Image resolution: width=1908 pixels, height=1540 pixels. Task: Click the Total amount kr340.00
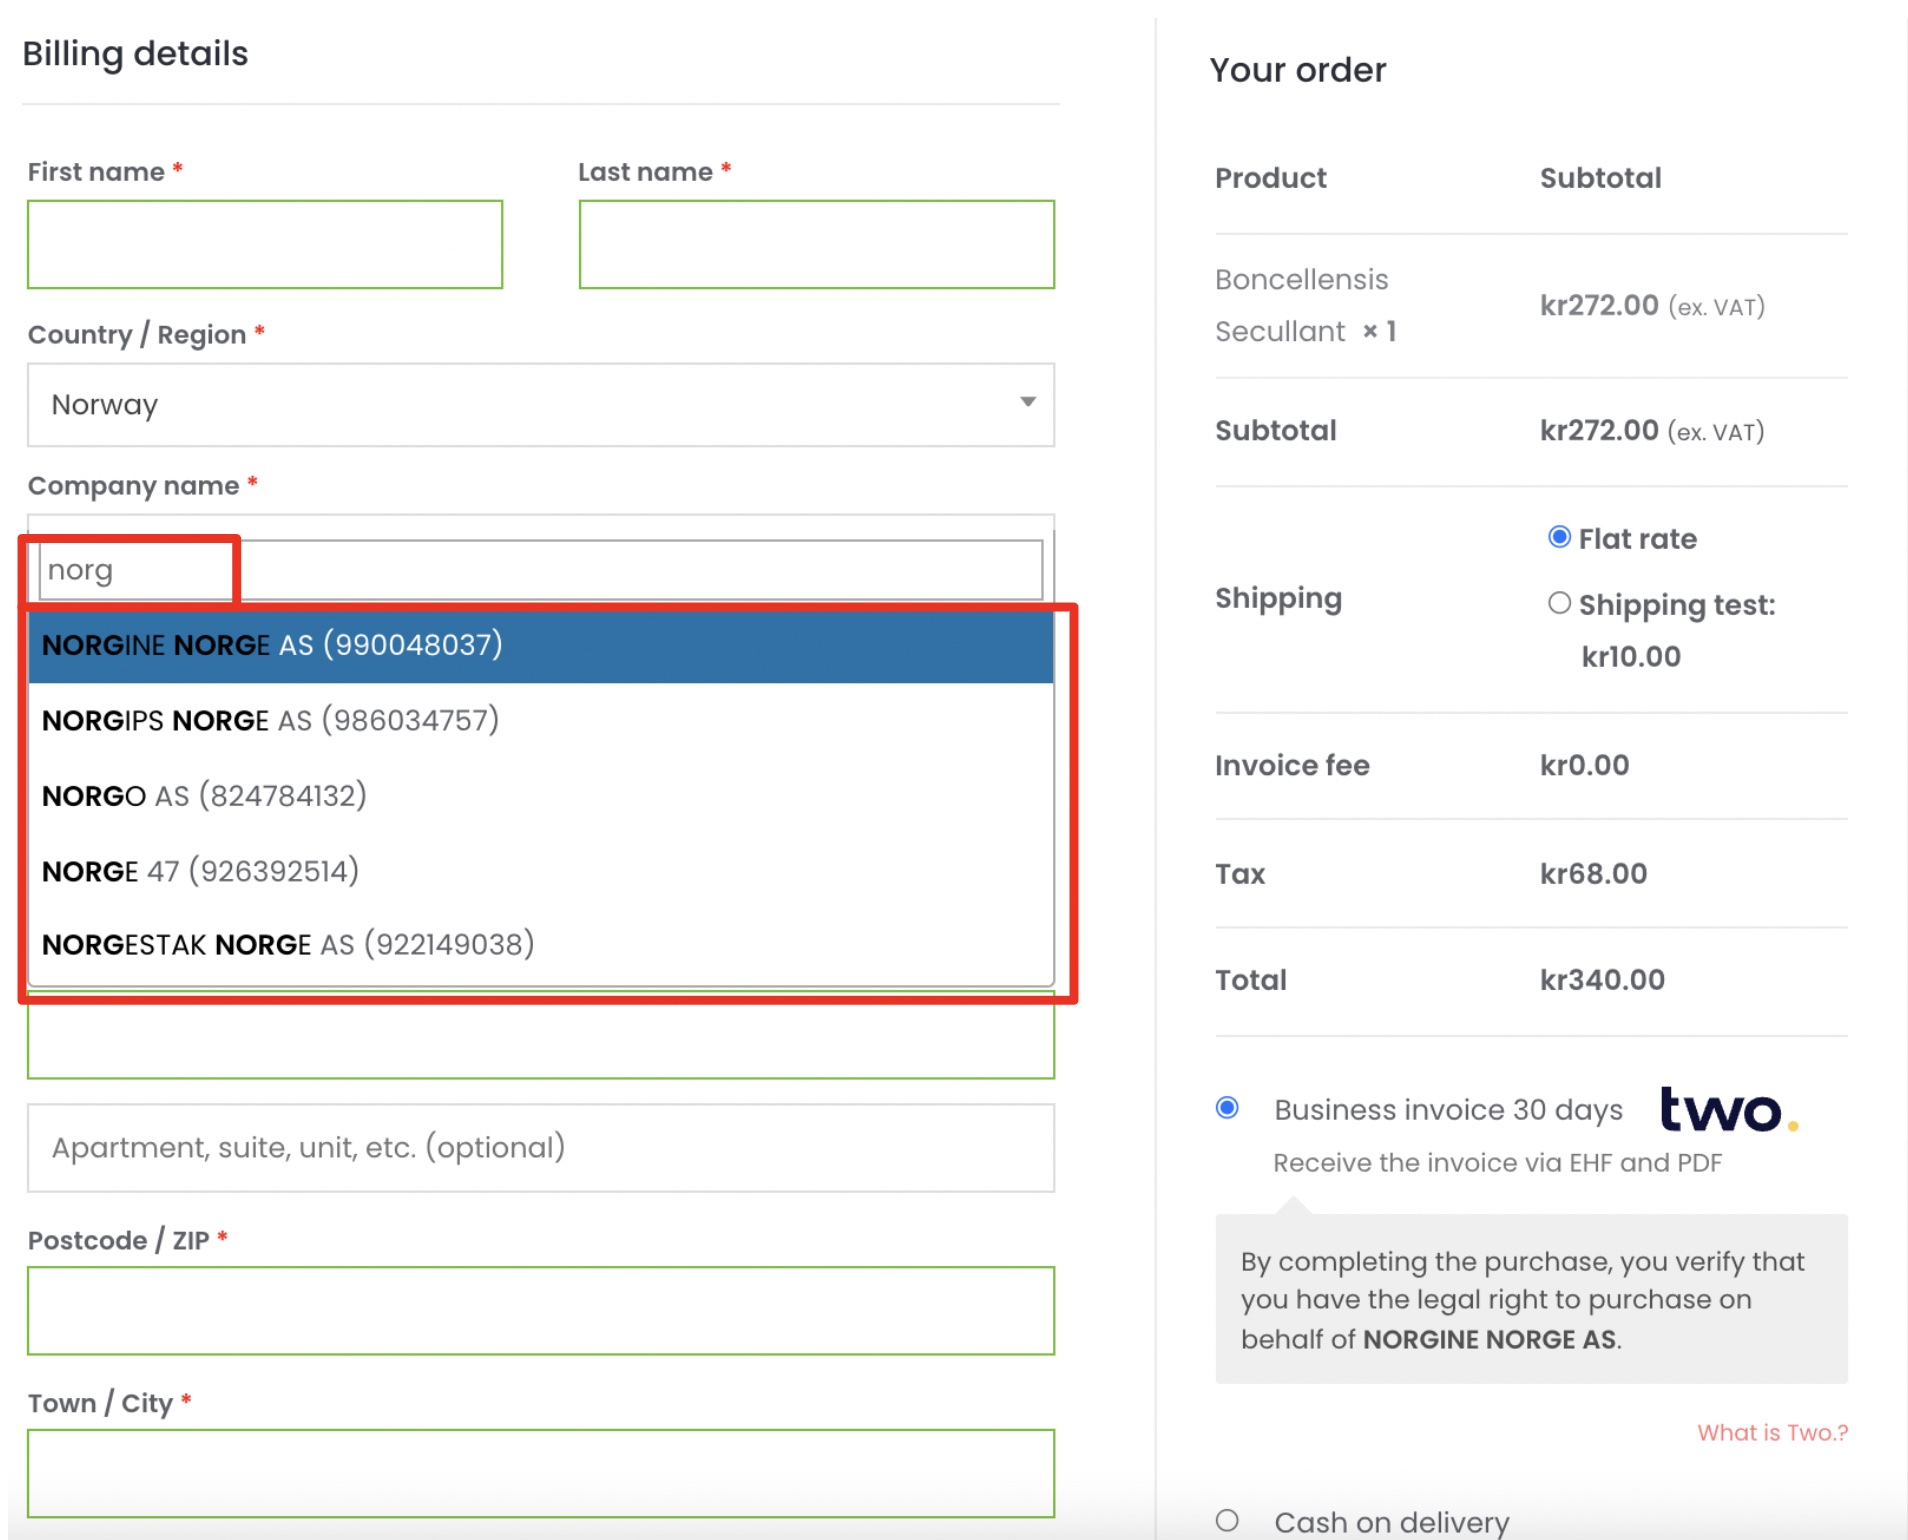tap(1602, 980)
